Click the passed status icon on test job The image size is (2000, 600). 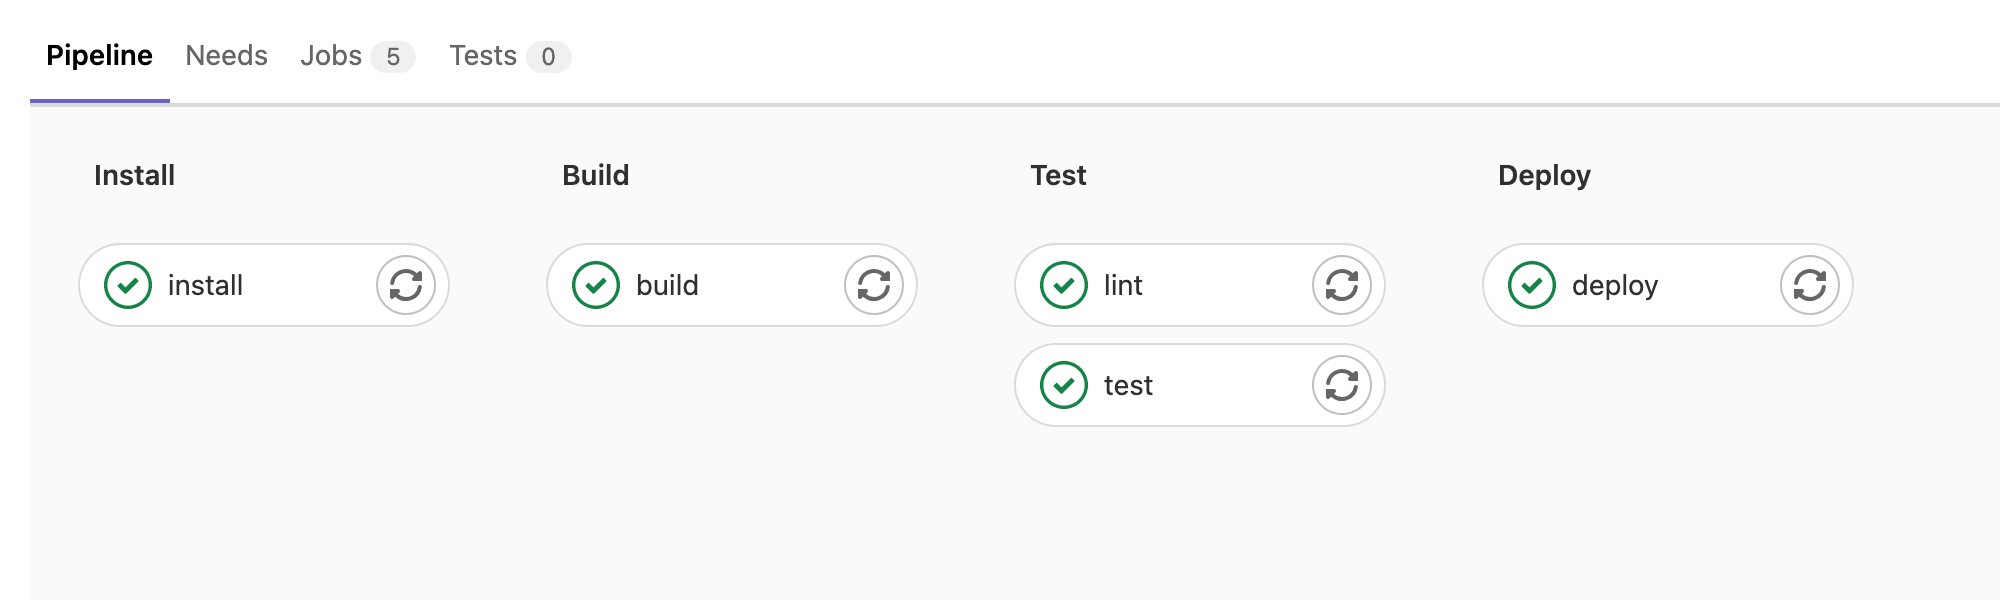[1064, 383]
